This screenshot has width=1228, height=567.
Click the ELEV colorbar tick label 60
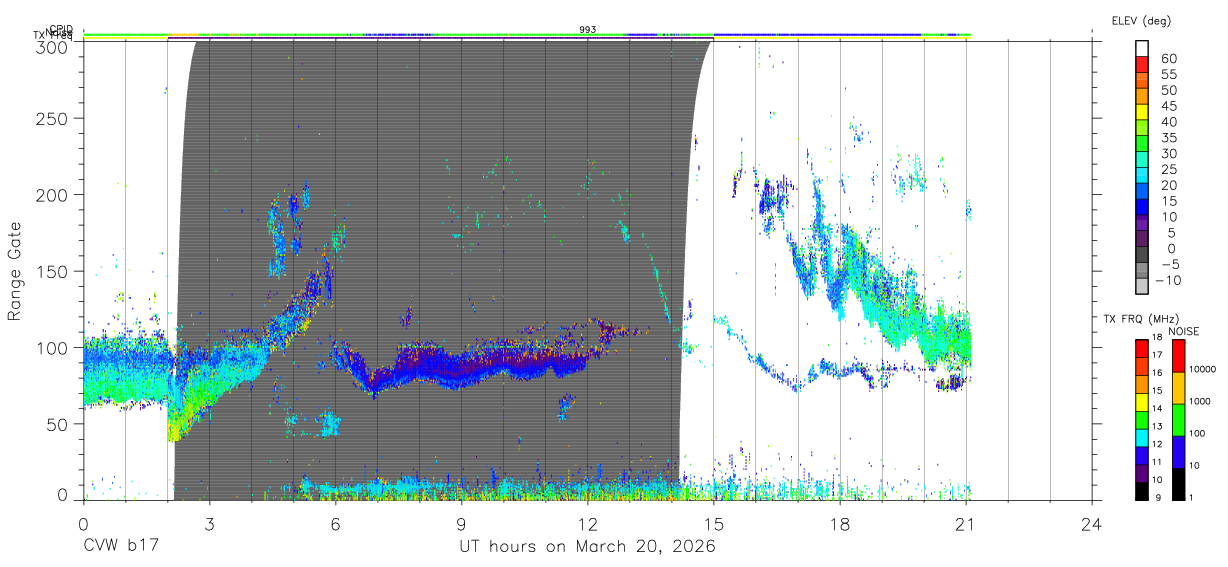coord(1168,58)
